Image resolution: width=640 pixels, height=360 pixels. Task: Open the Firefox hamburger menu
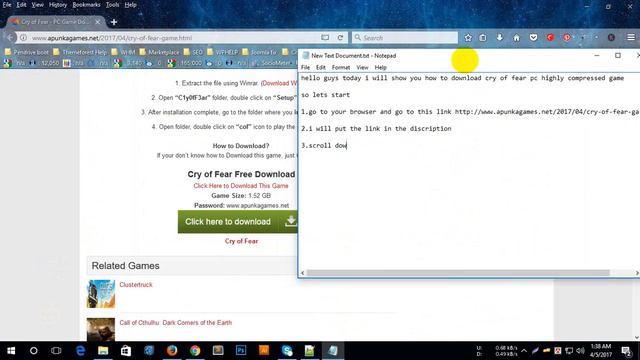(631, 37)
